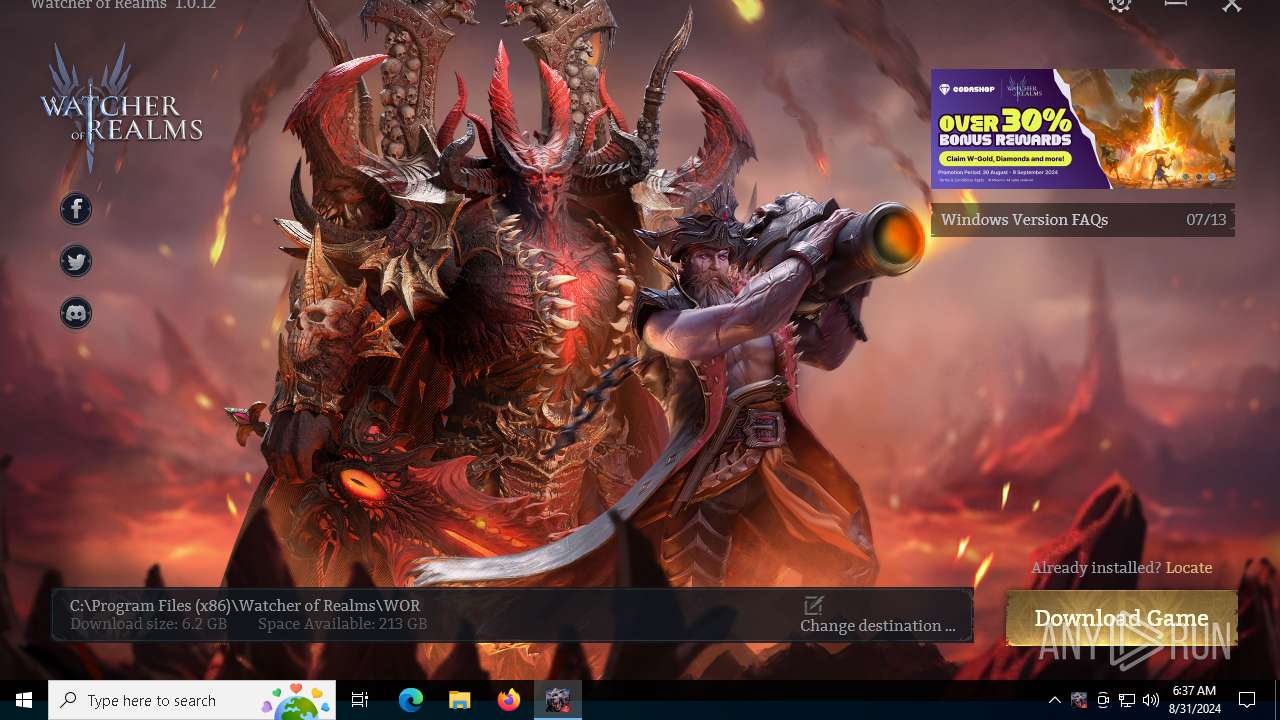Viewport: 1280px width, 720px height.
Task: Click the install path text
Action: click(245, 605)
